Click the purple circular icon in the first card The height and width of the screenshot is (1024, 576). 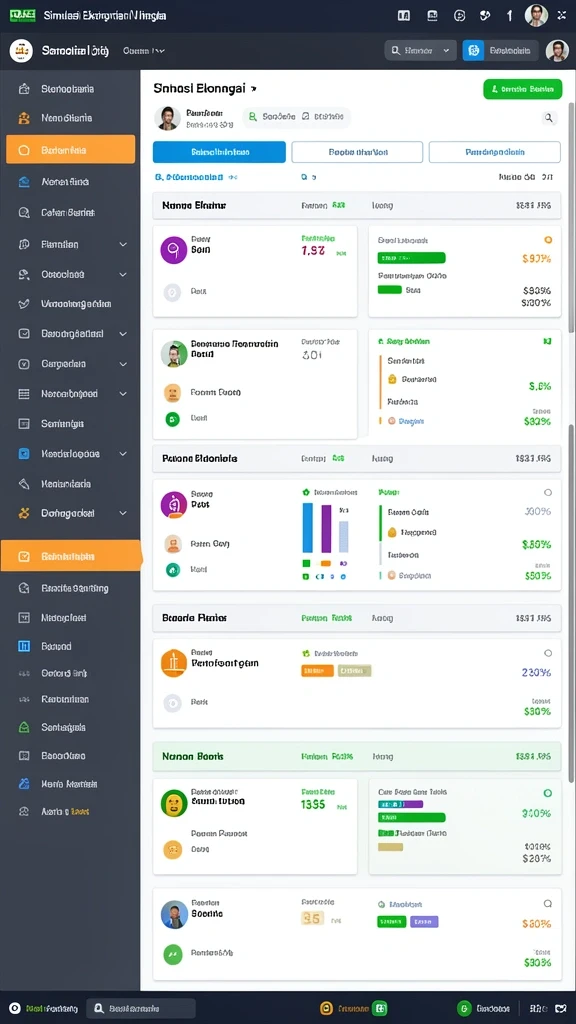174,249
